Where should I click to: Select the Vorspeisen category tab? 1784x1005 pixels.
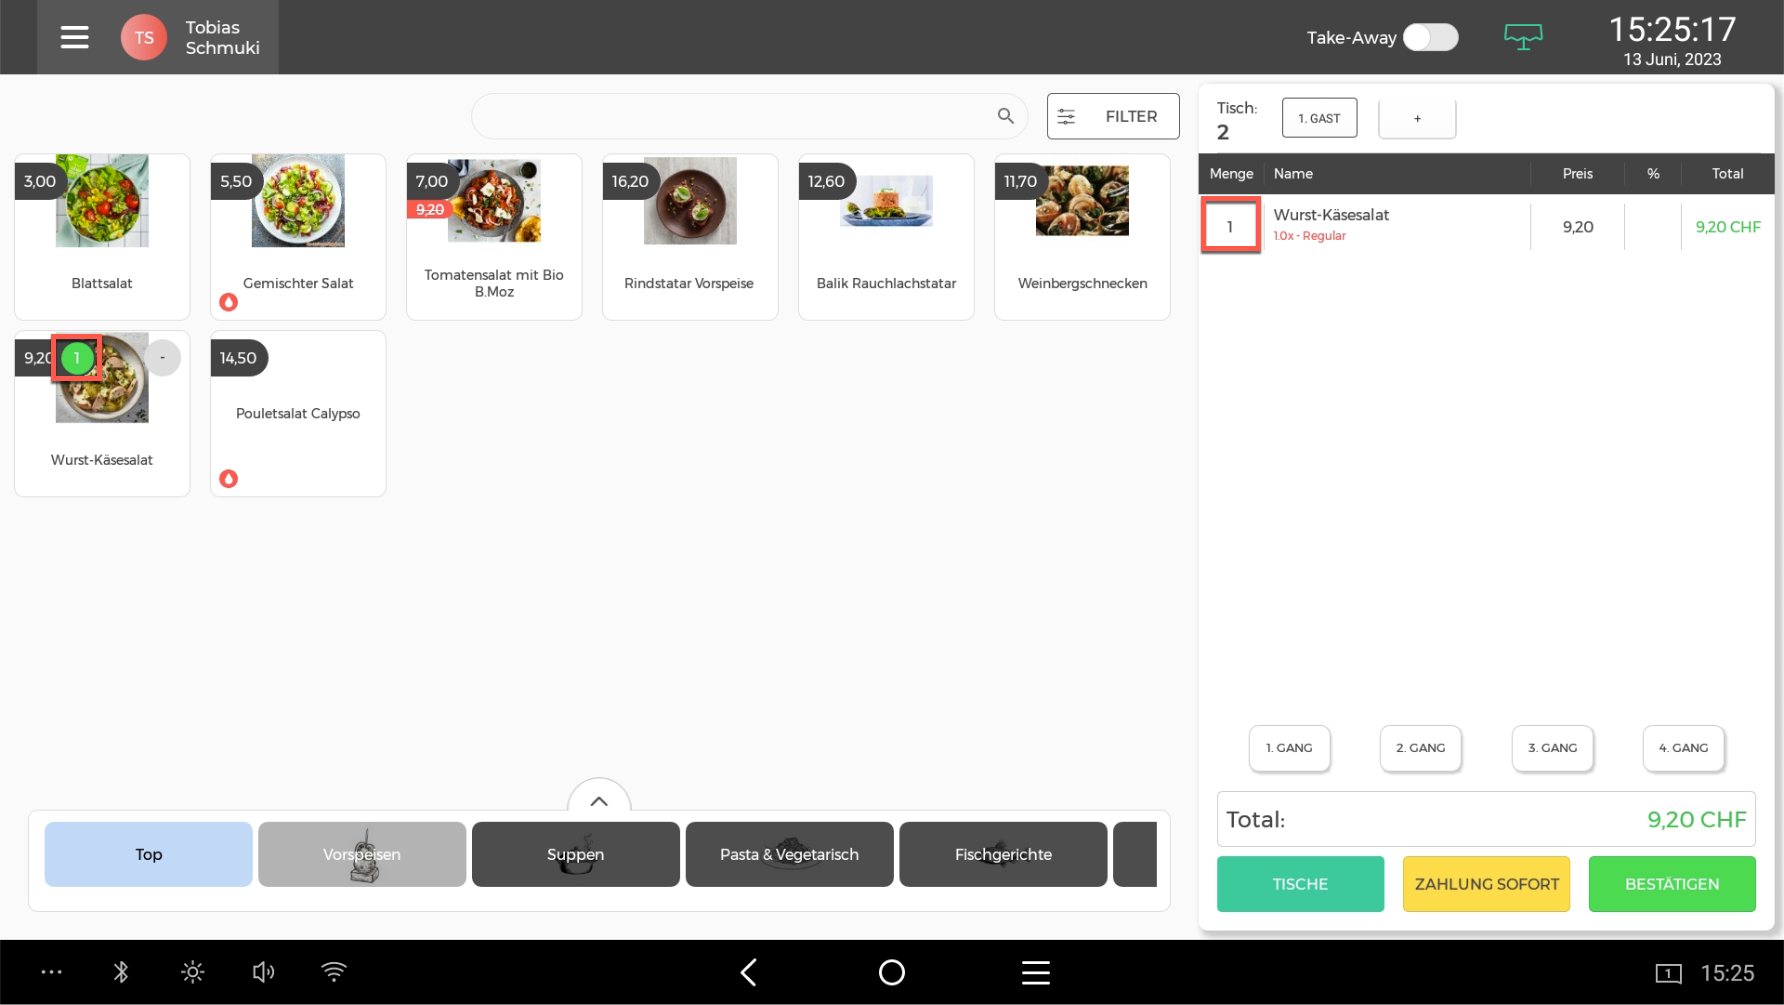point(362,854)
